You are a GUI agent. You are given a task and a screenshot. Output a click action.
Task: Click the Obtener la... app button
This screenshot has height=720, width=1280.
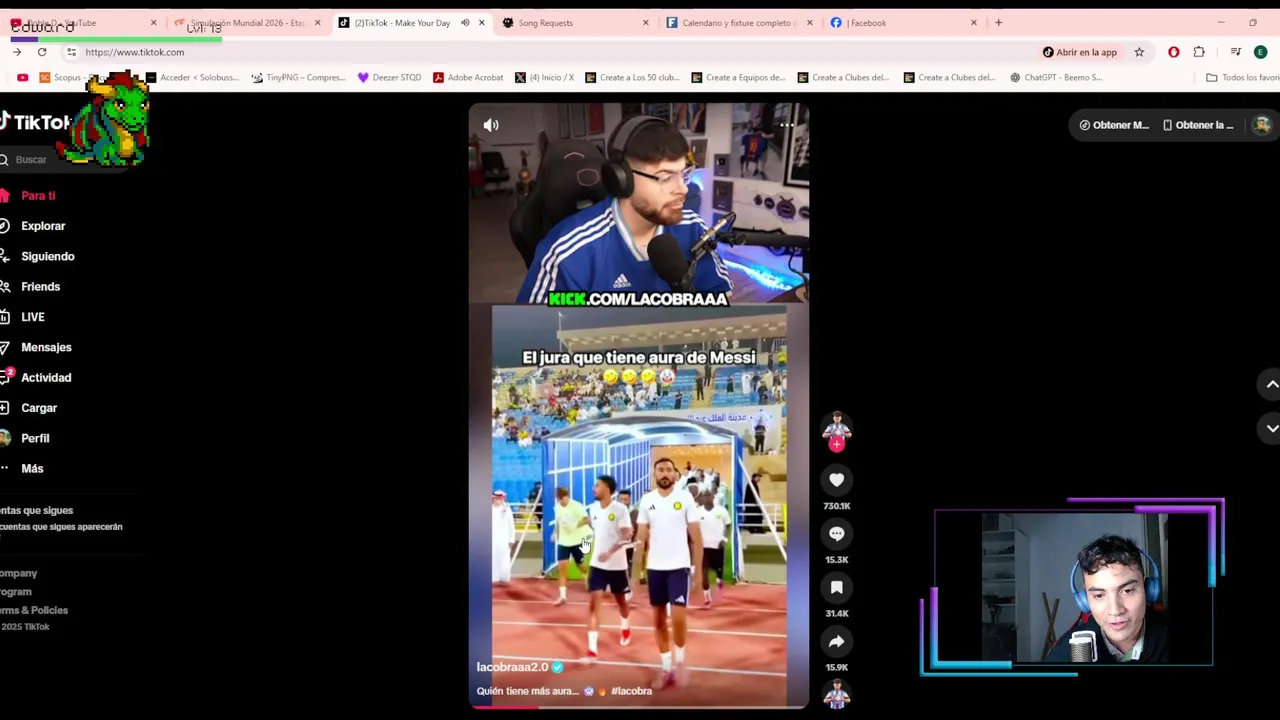(x=1198, y=125)
